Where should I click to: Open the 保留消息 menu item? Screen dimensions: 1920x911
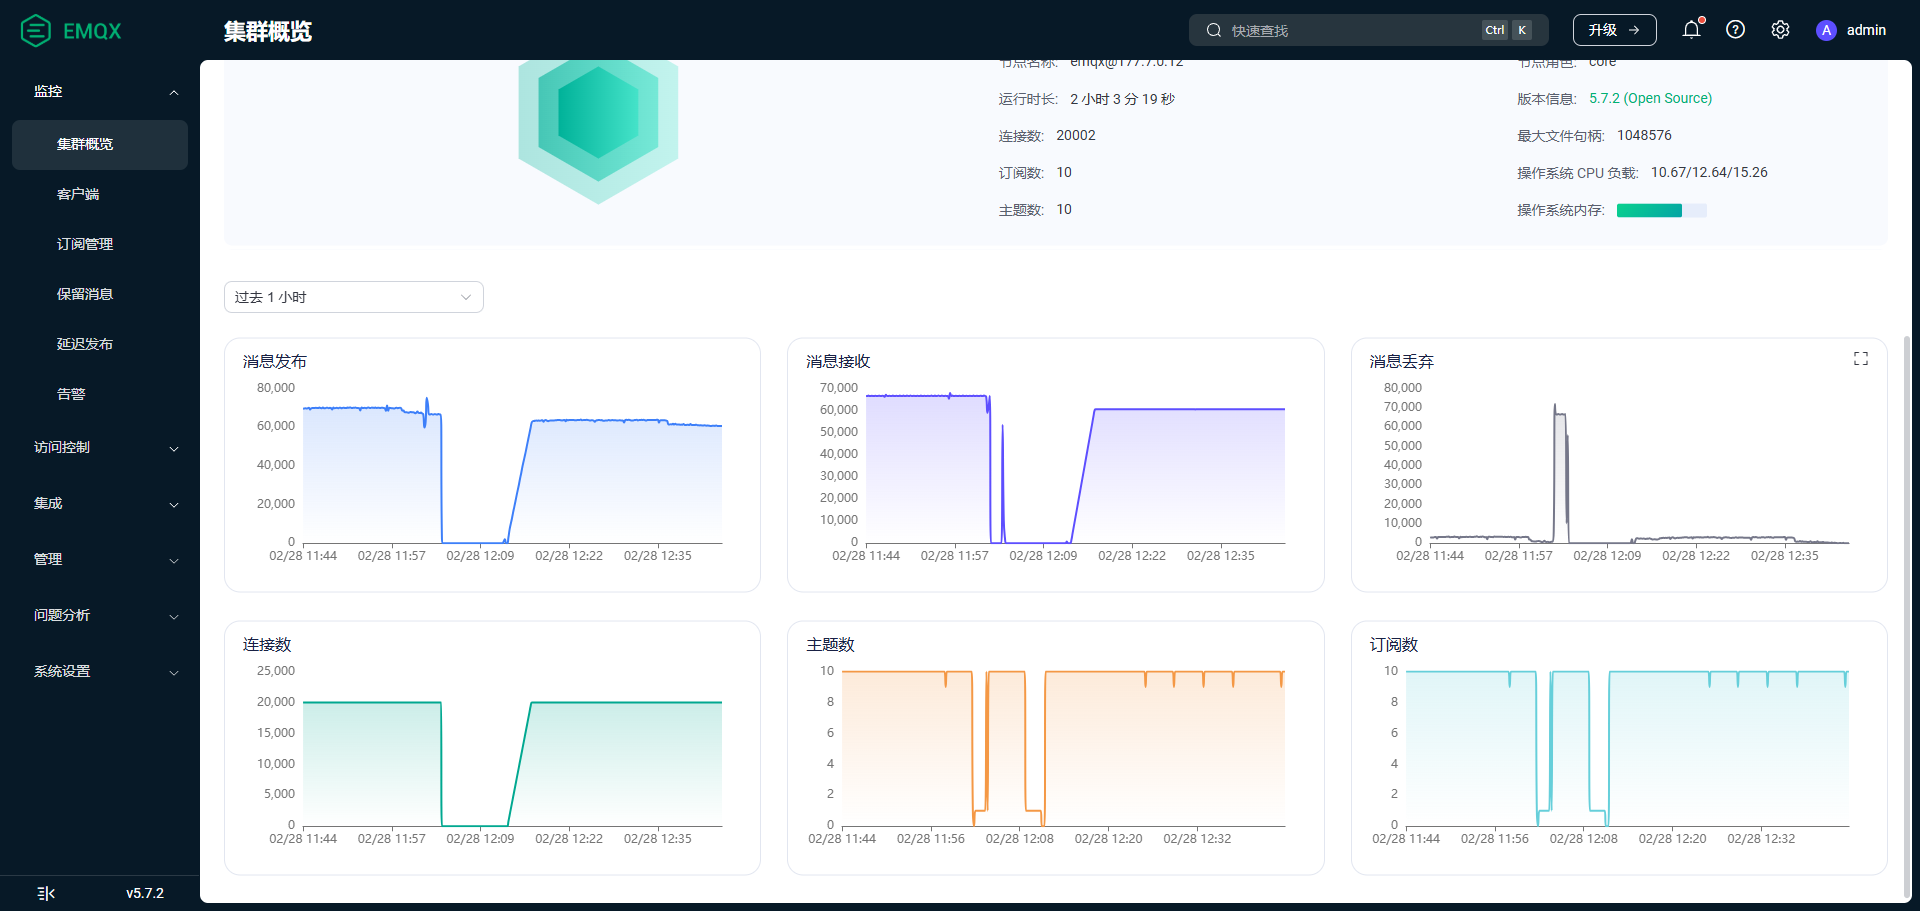click(x=100, y=295)
